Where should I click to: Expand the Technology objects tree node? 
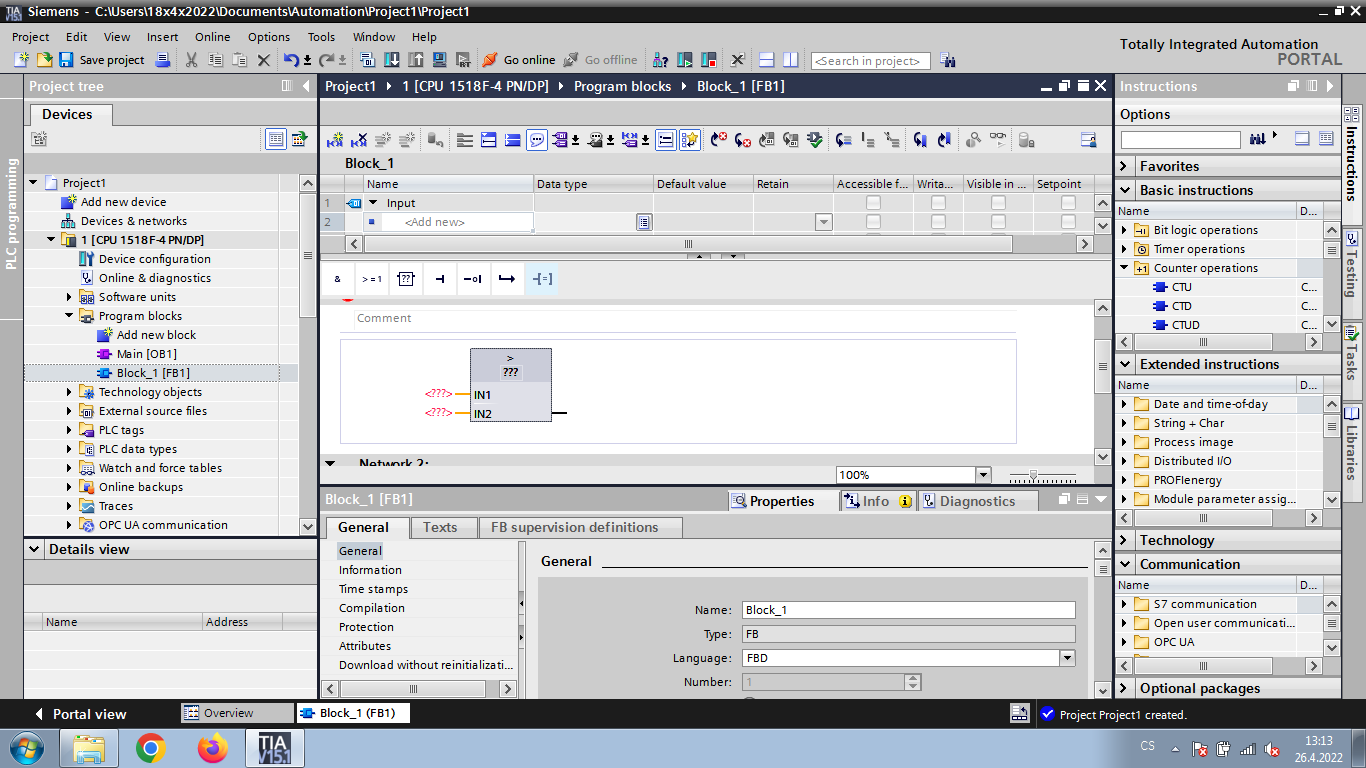pyautogui.click(x=70, y=392)
